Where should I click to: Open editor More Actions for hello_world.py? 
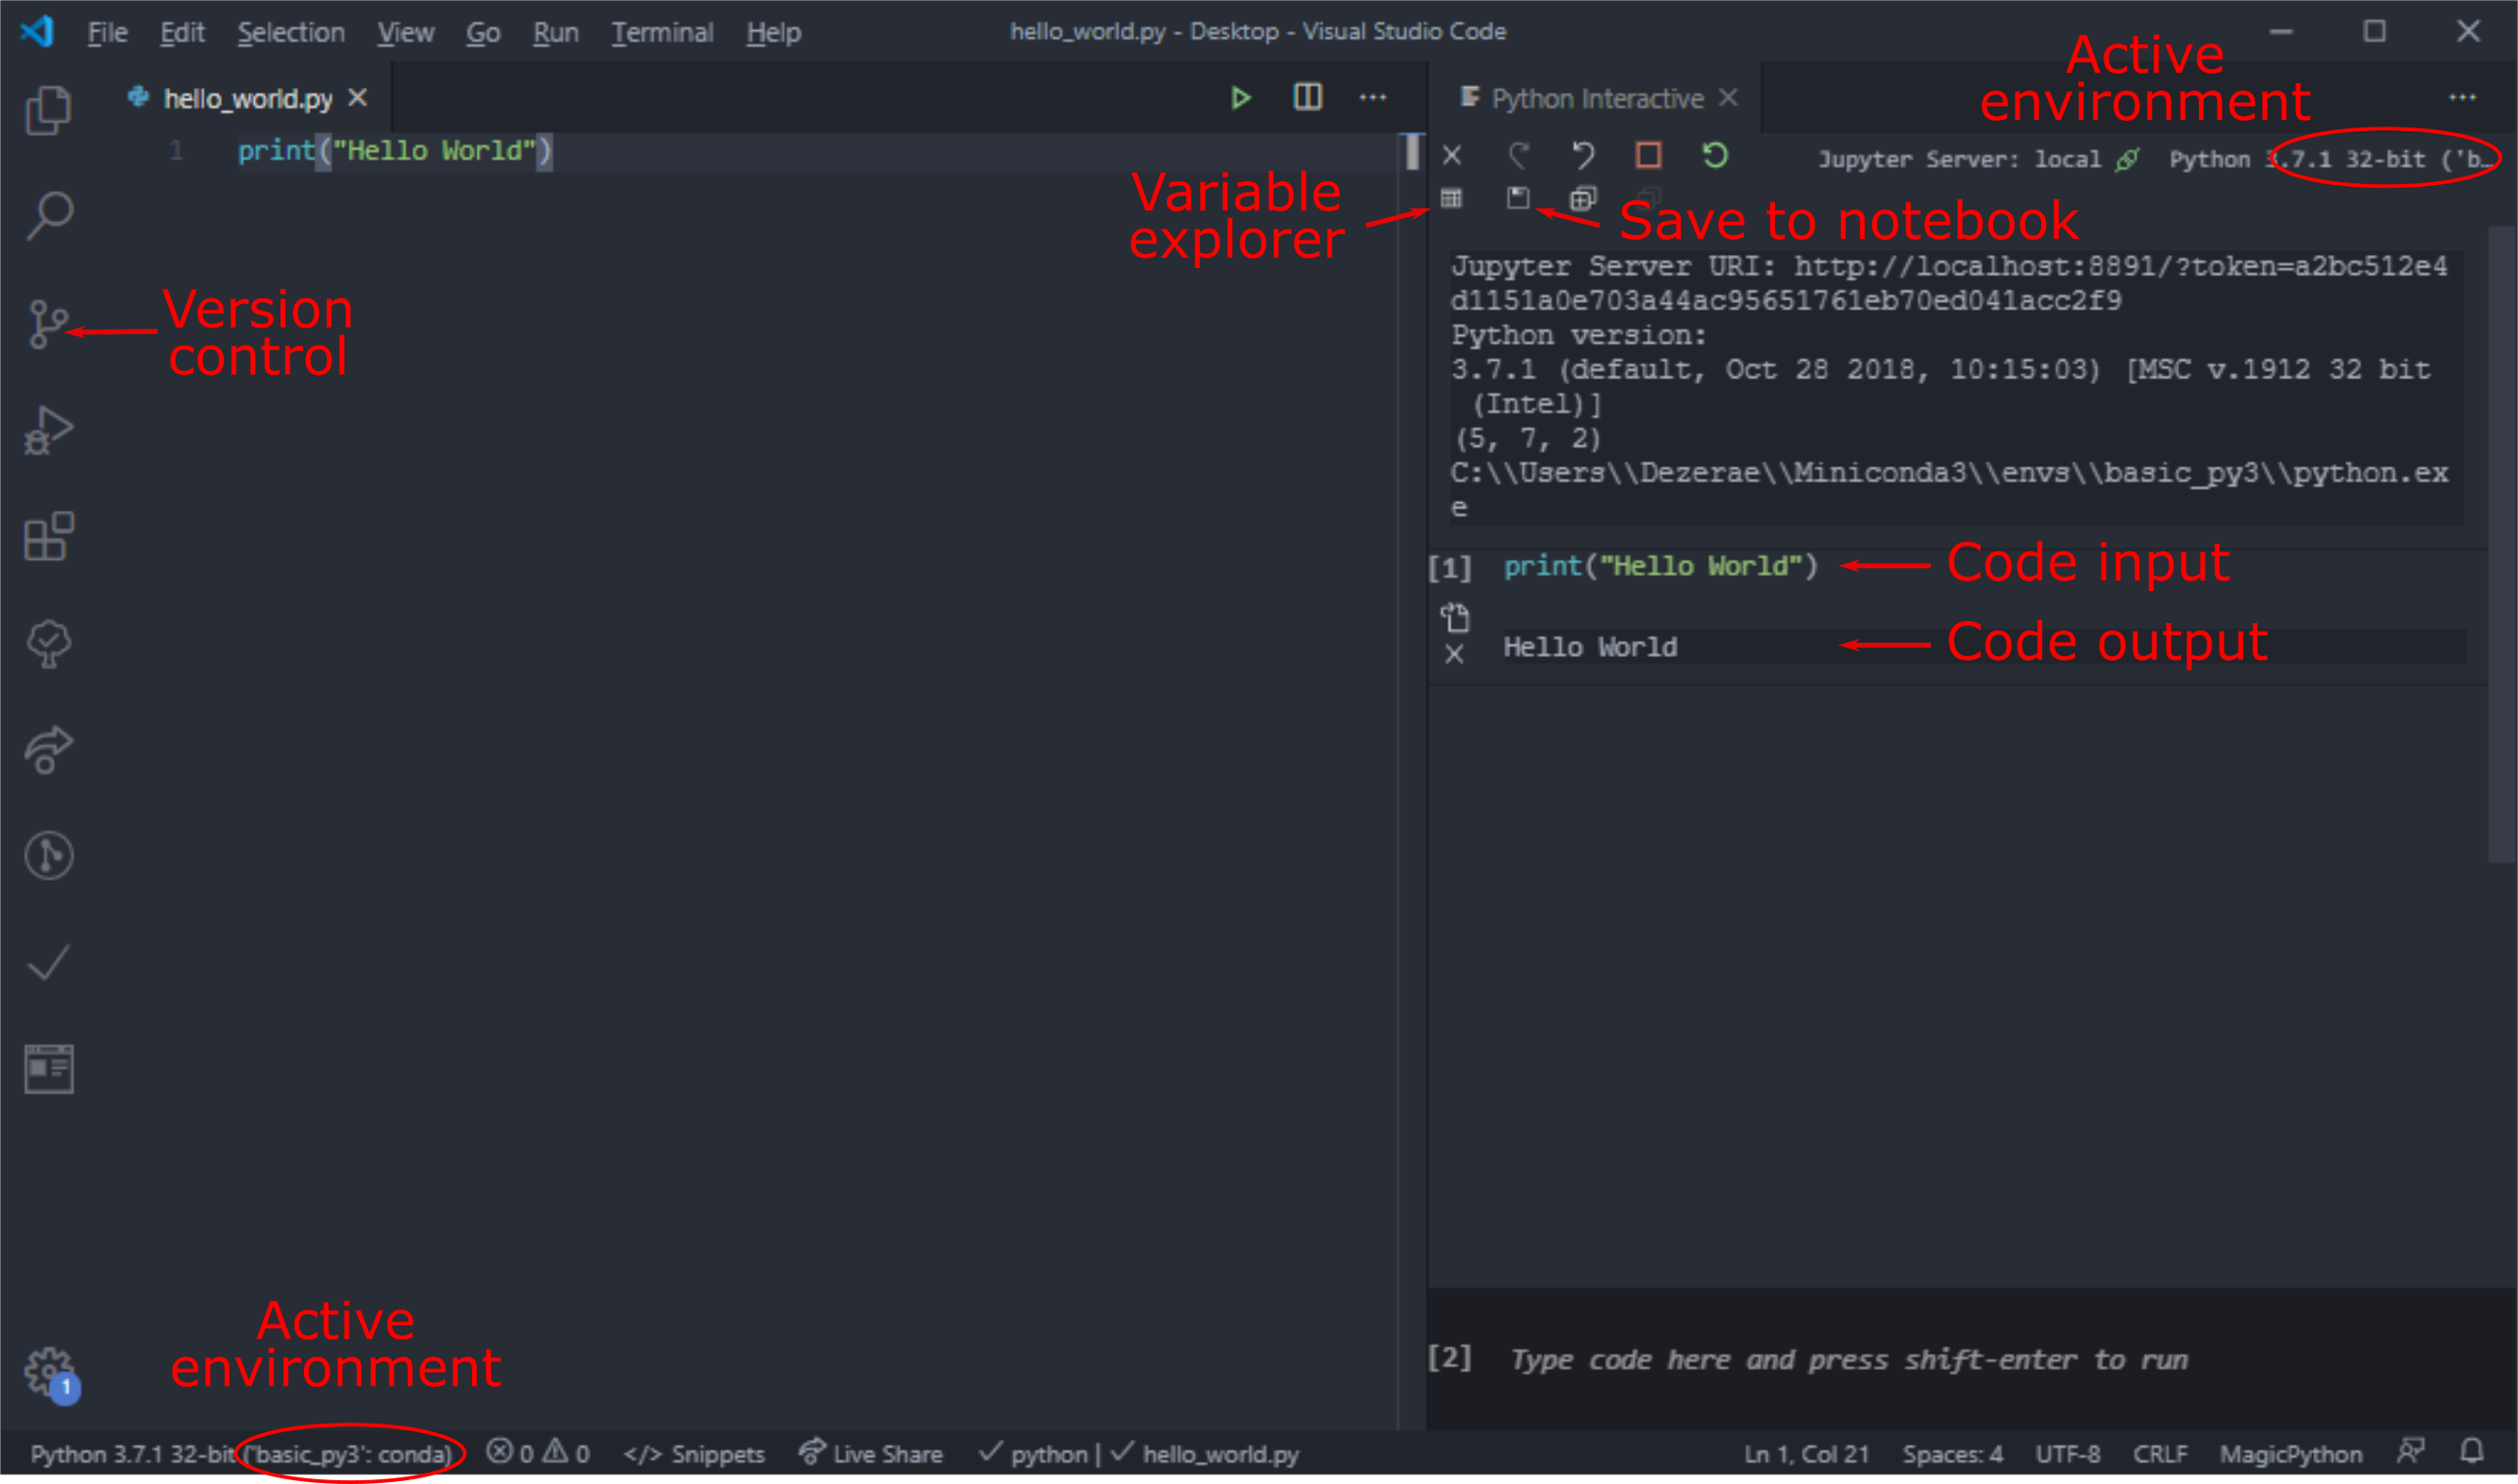[1373, 98]
